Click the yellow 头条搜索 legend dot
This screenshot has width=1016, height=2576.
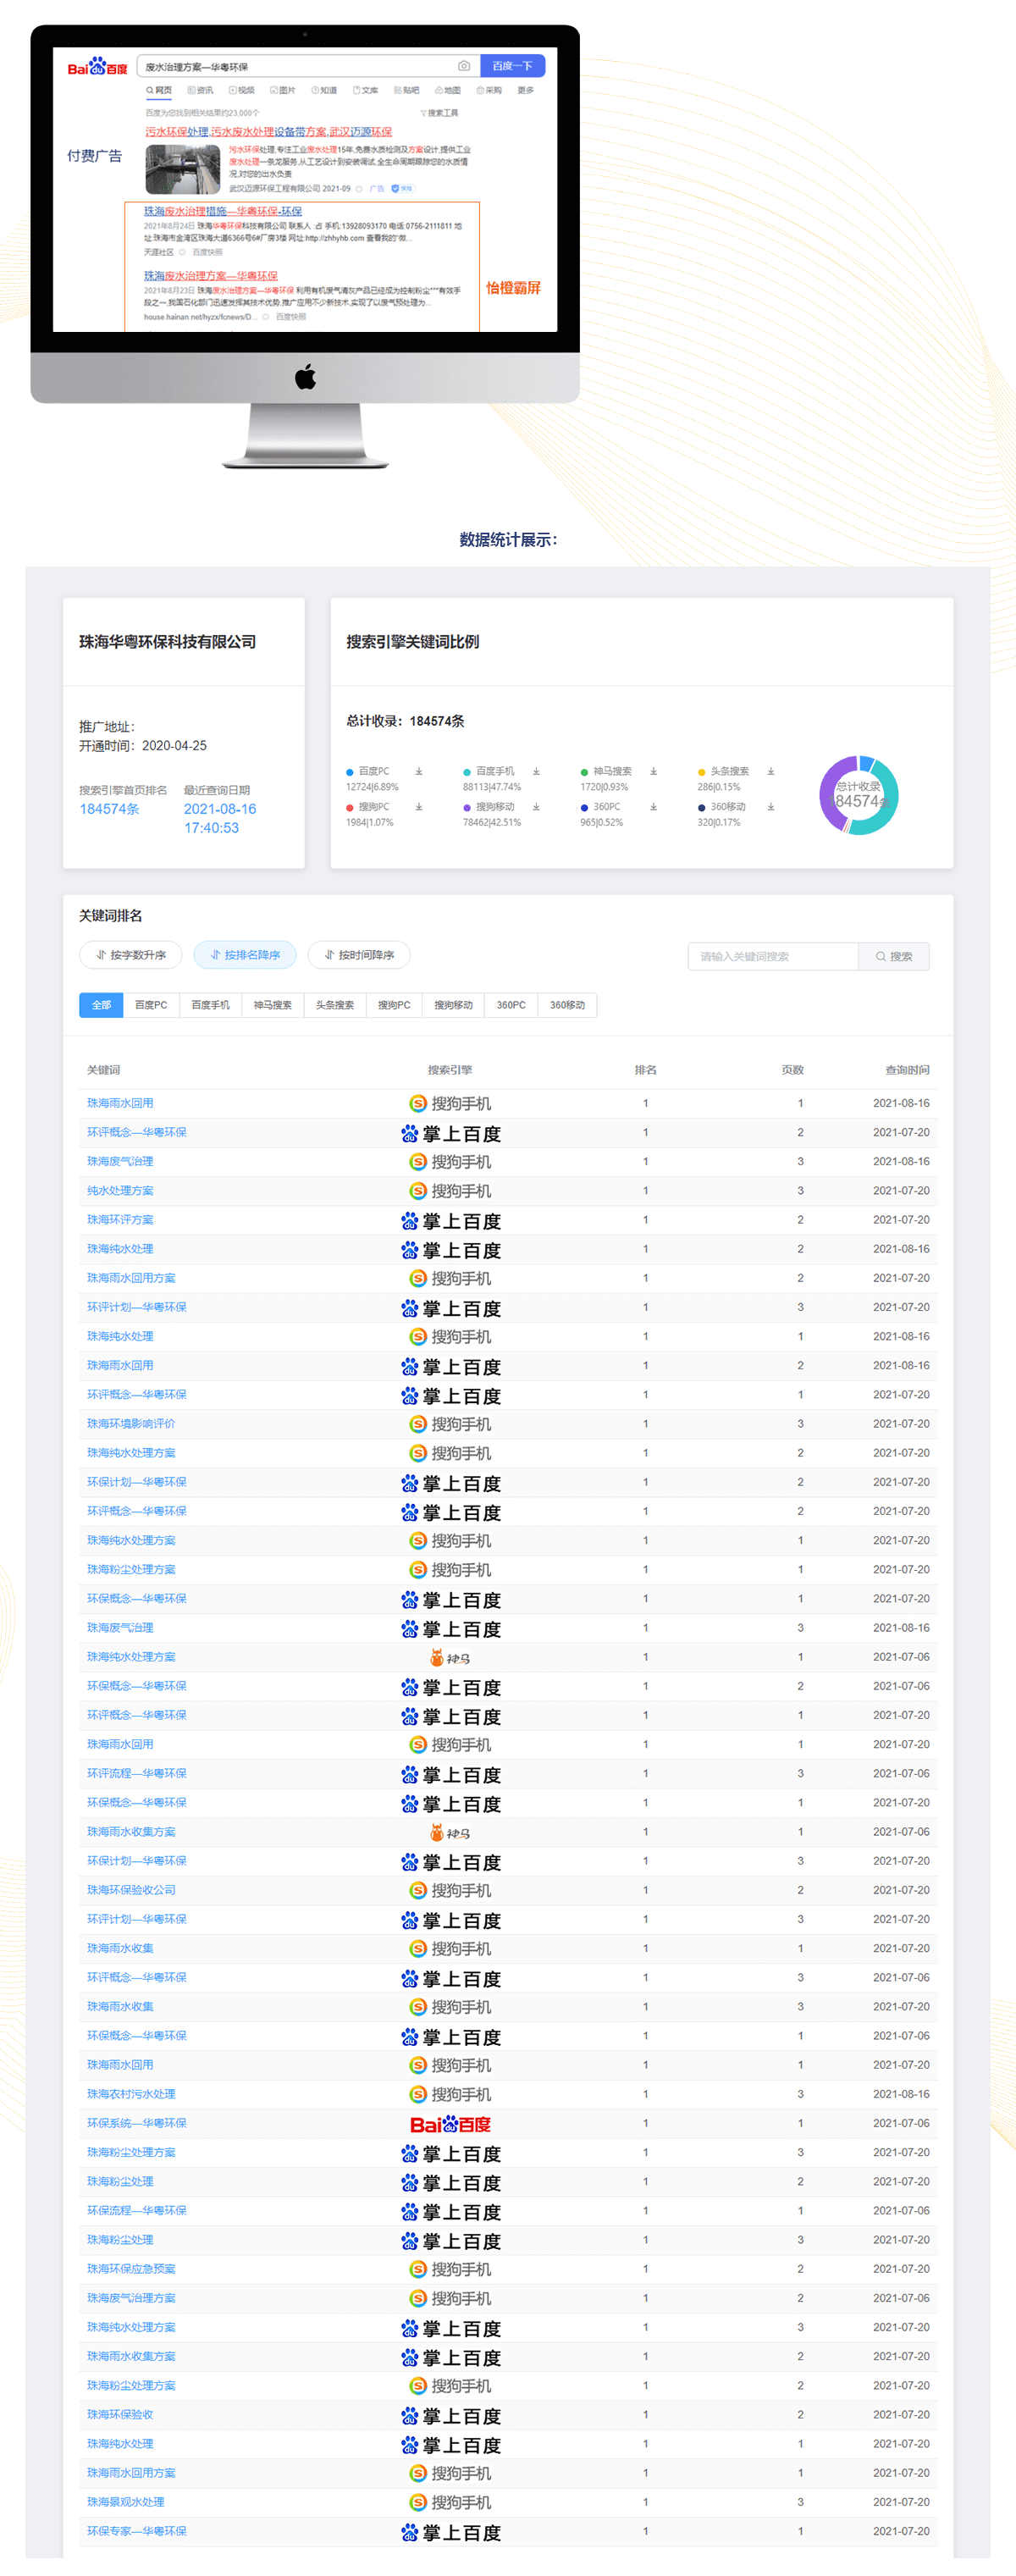pyautogui.click(x=701, y=772)
